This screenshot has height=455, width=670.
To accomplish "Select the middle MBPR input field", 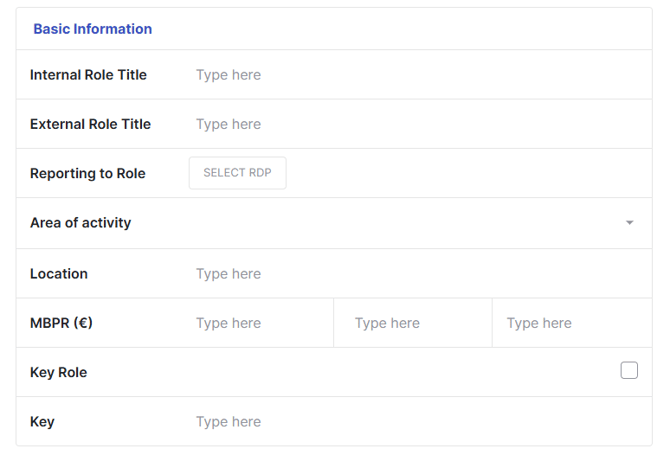I will click(x=412, y=323).
